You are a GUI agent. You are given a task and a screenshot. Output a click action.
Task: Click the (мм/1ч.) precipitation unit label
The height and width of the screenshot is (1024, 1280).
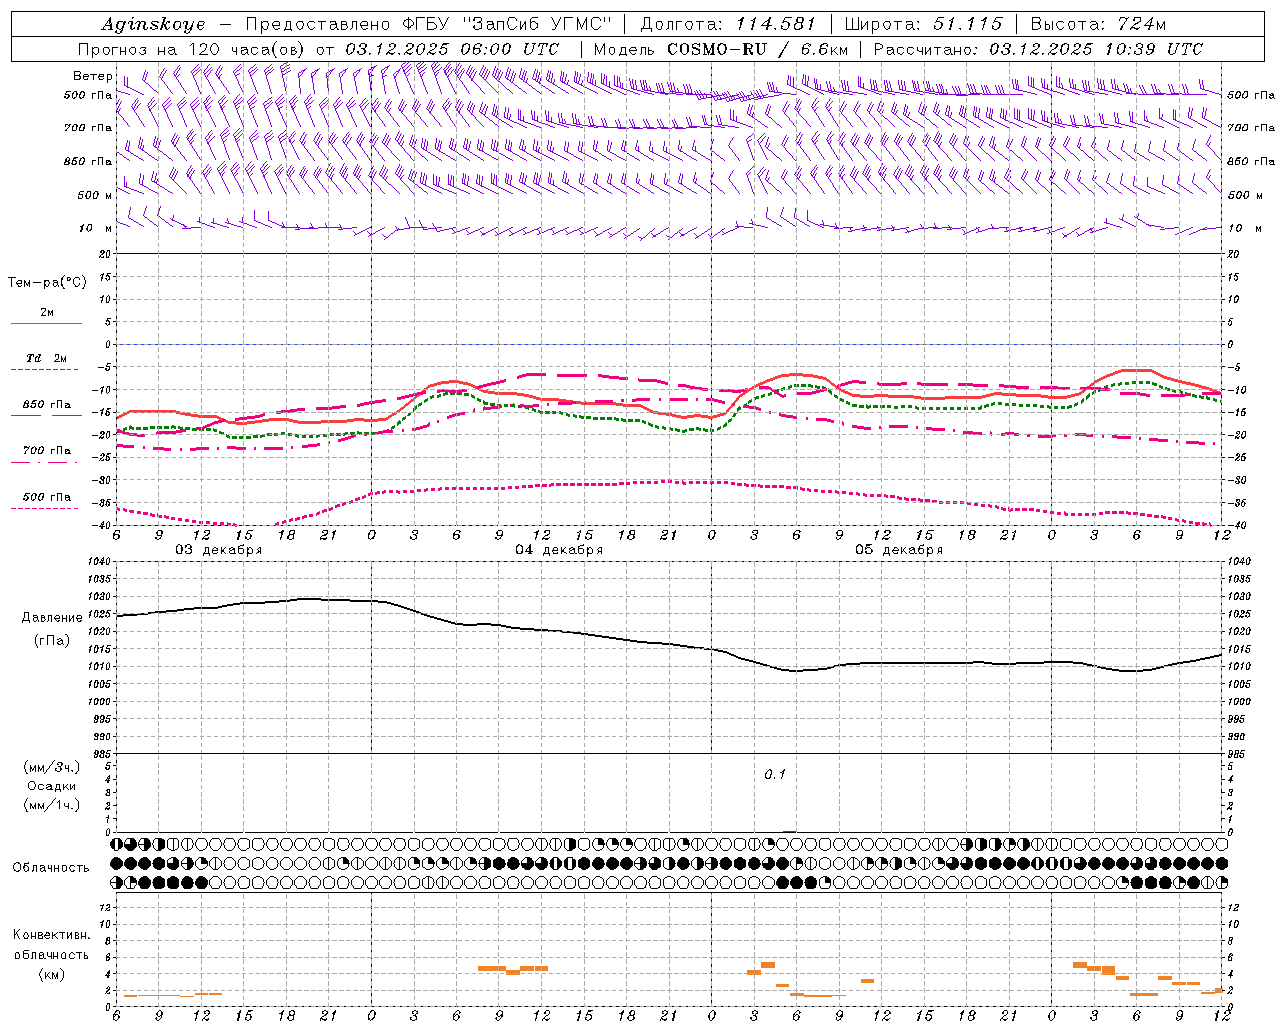tap(51, 805)
